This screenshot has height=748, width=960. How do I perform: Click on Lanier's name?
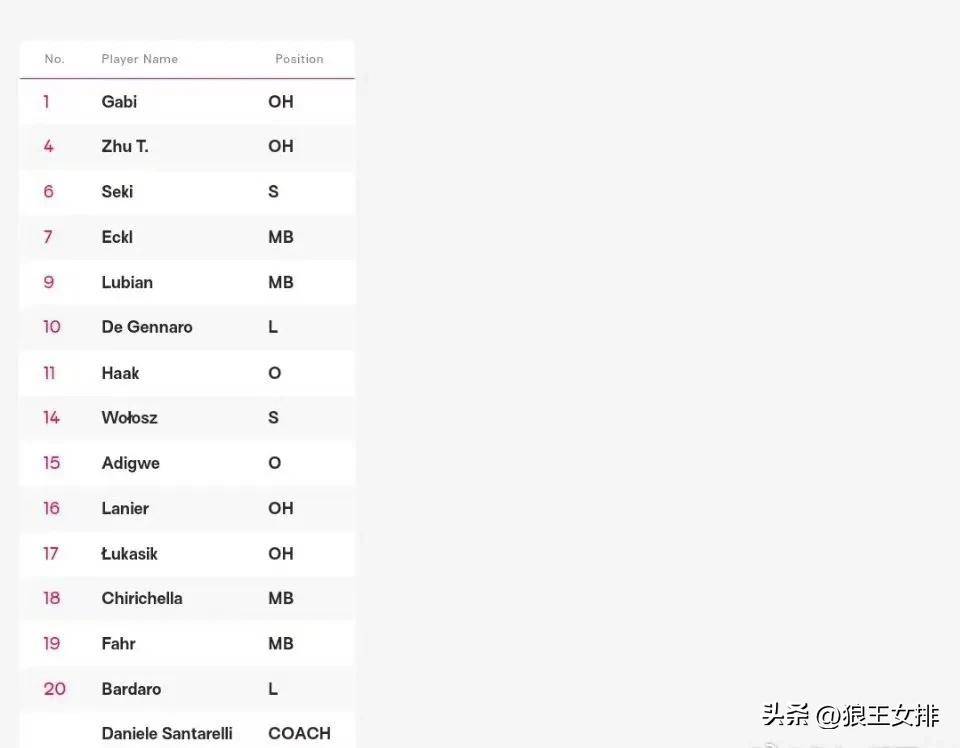point(125,508)
